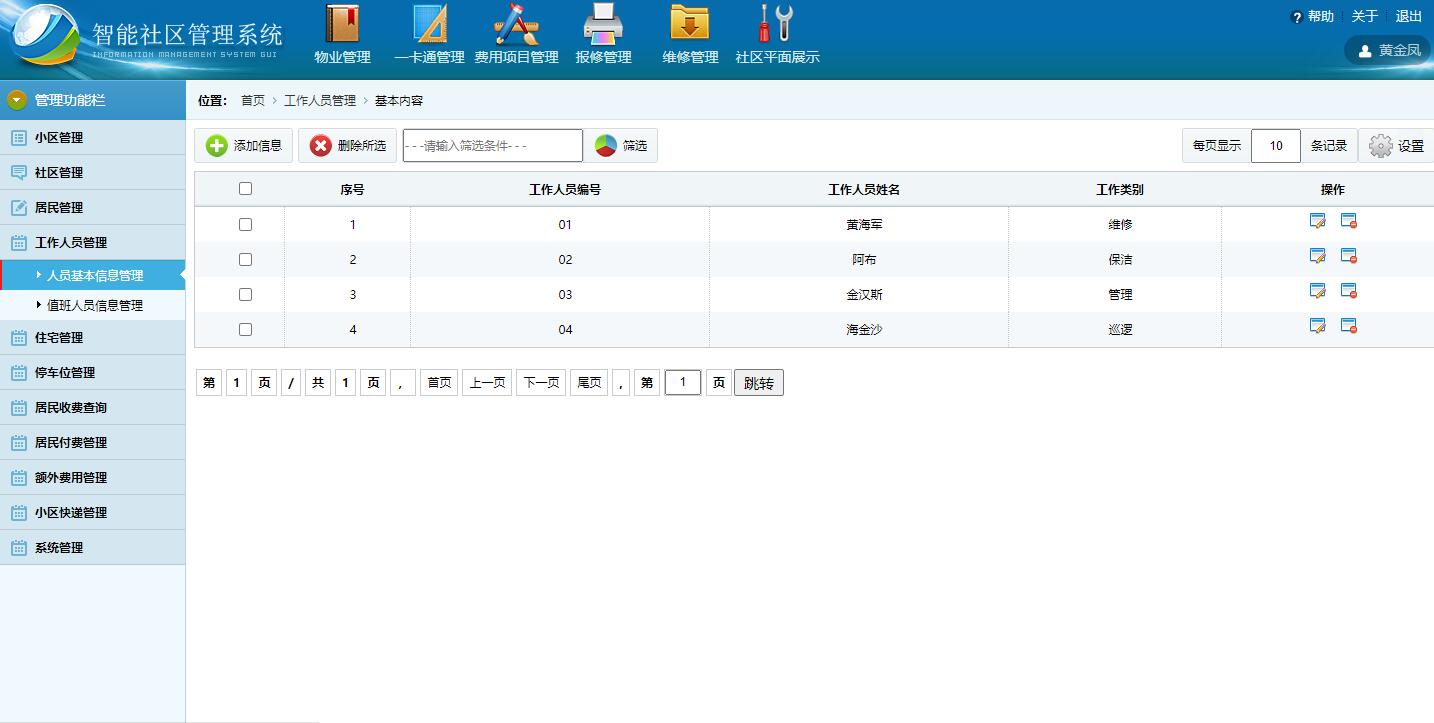
Task: Collapse the 工作人员管理 sidebar section
Action: 70,243
